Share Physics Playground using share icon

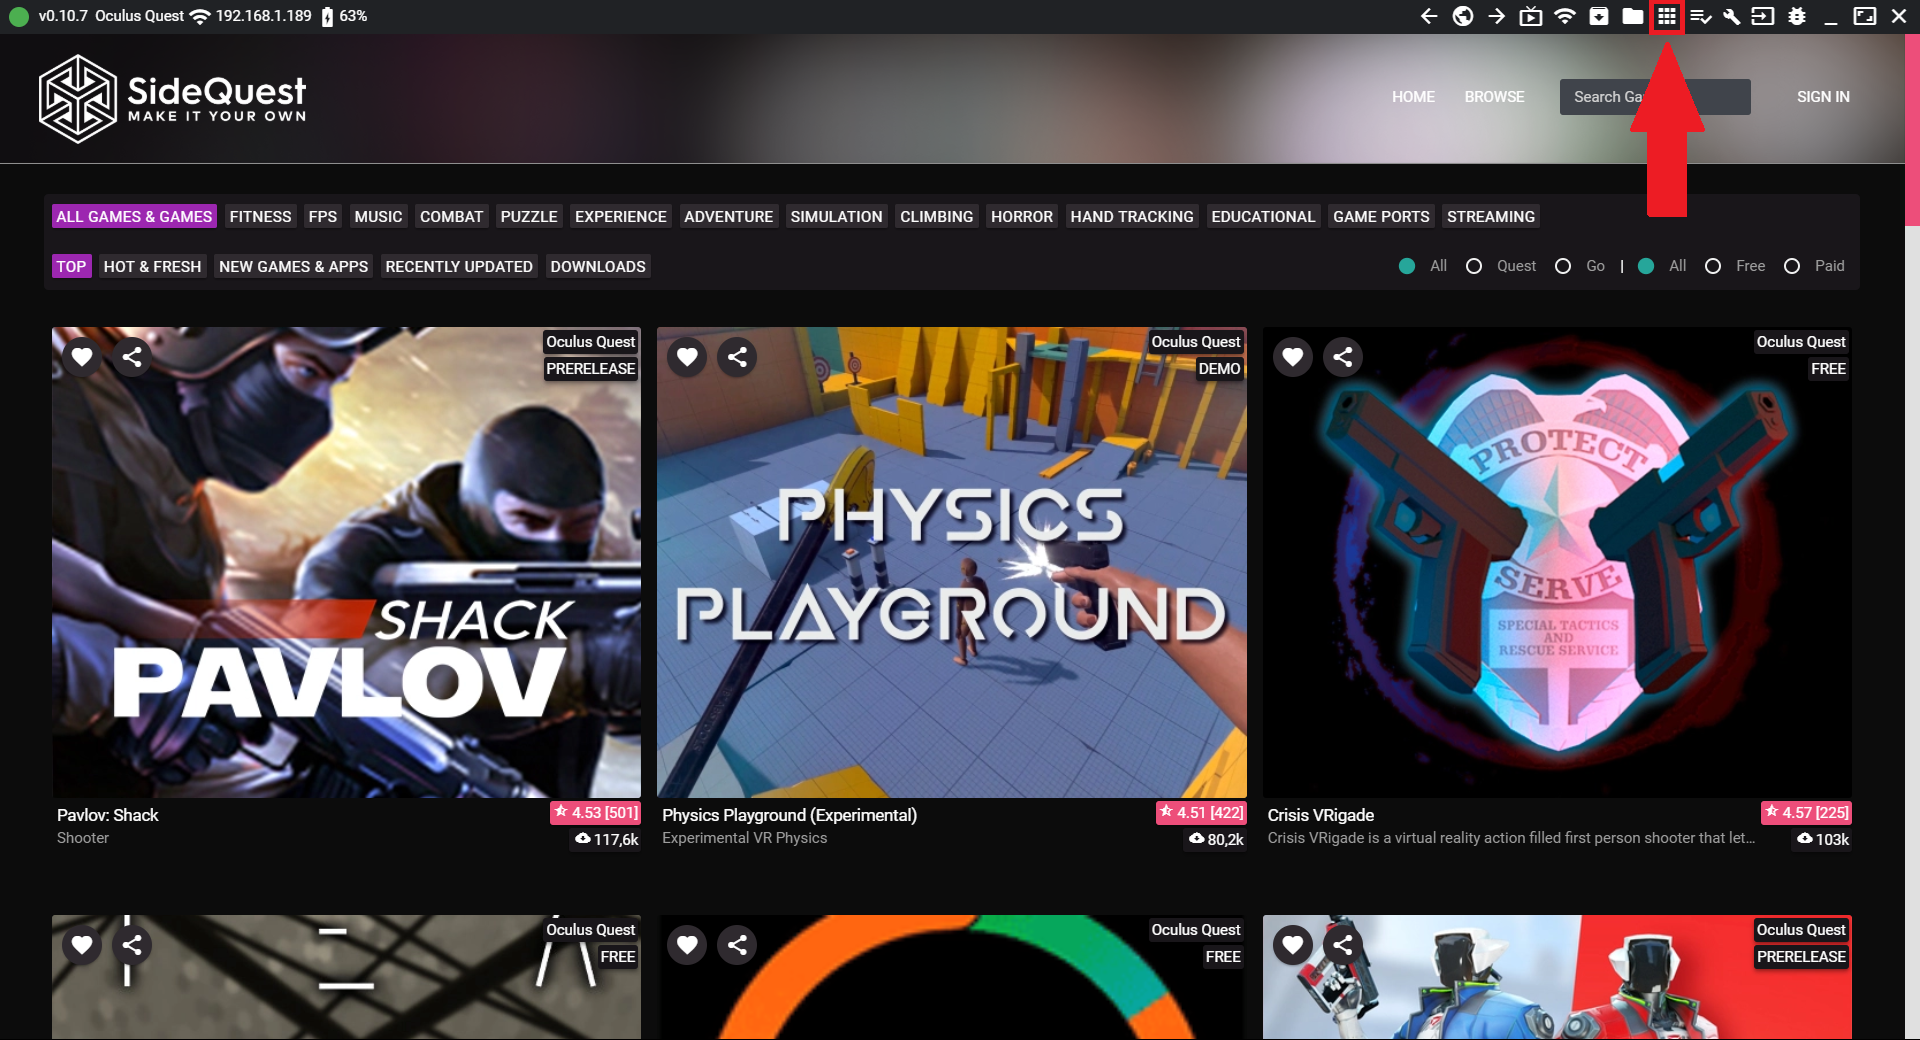pyautogui.click(x=737, y=357)
